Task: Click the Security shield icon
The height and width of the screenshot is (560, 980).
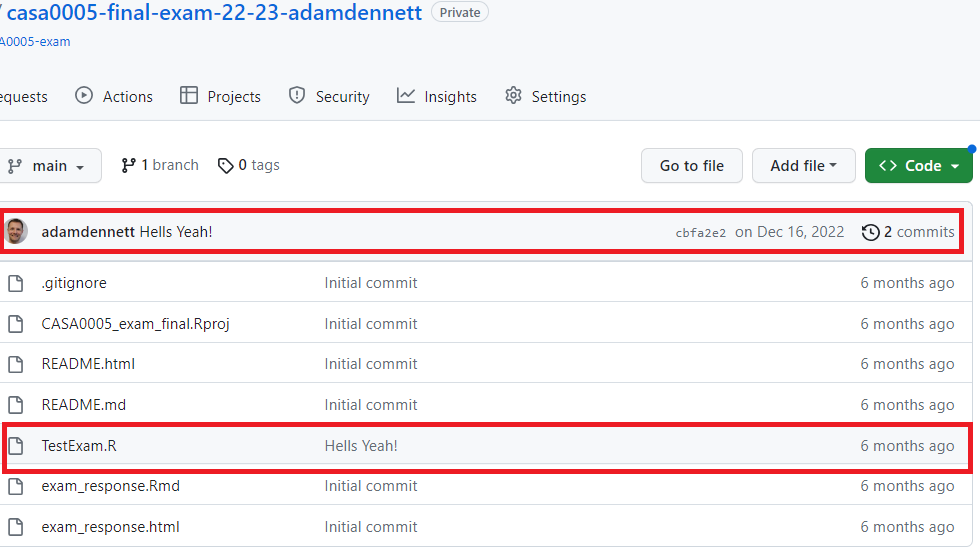Action: (297, 96)
